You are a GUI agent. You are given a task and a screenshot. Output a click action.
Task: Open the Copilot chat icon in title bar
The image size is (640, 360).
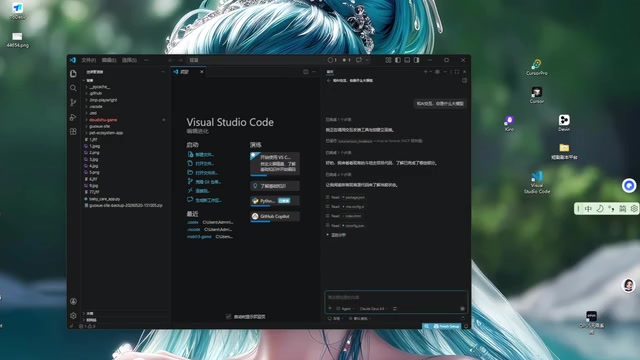point(359,60)
